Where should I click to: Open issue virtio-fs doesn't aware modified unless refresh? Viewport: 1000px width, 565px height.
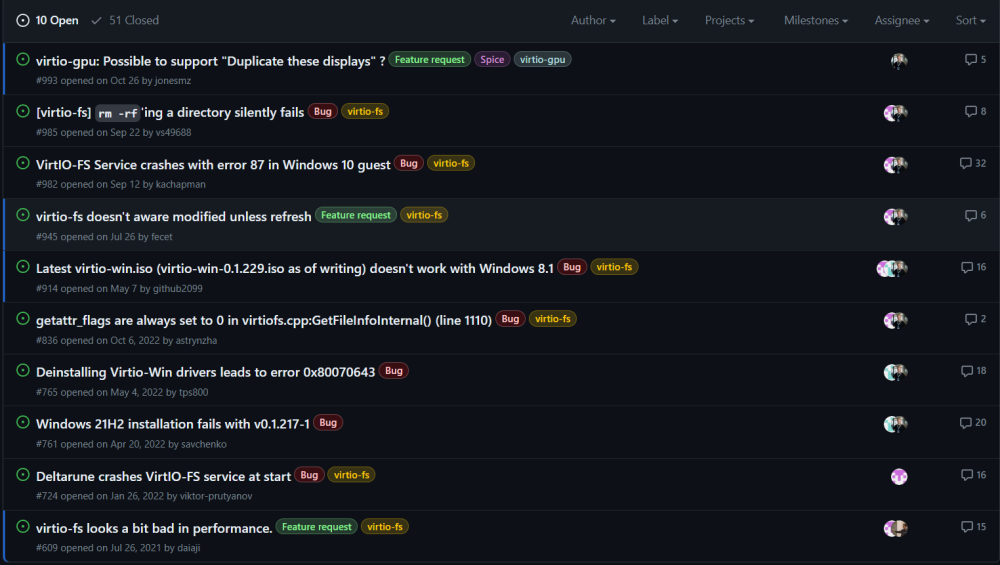pyautogui.click(x=173, y=216)
